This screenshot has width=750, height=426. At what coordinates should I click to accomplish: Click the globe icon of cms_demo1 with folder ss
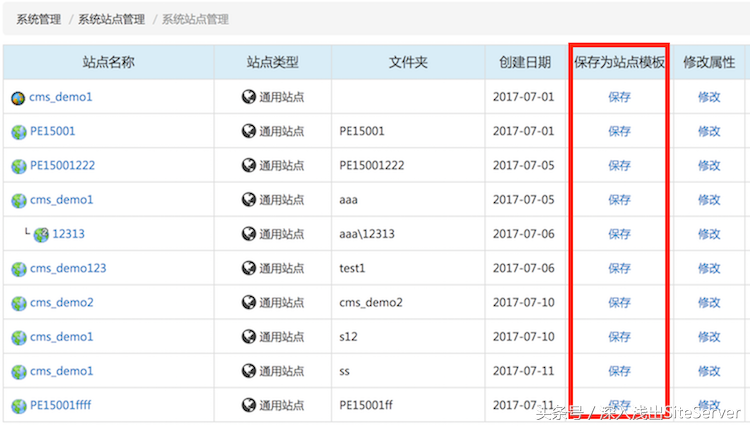tap(19, 372)
